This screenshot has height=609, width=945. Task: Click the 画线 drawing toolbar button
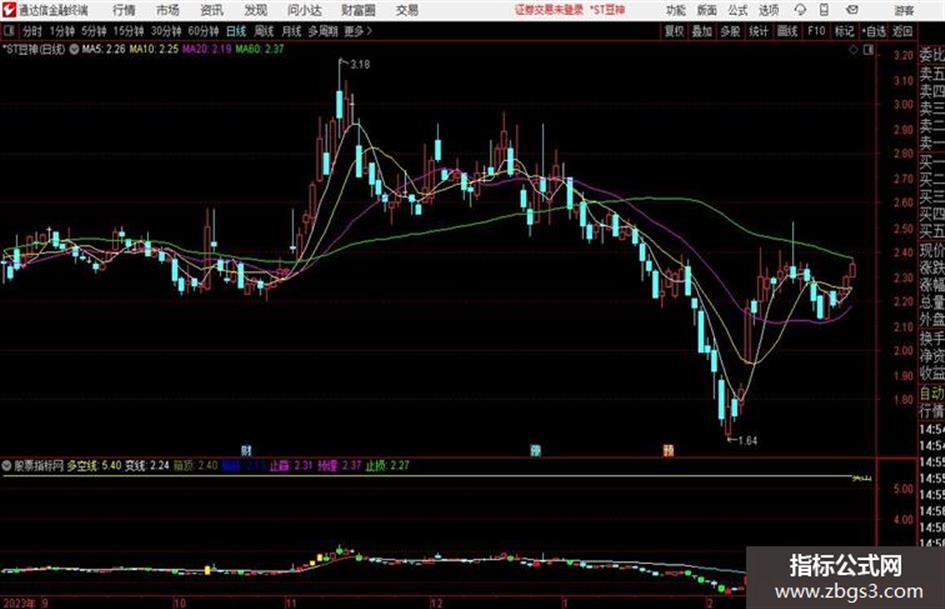[x=787, y=31]
